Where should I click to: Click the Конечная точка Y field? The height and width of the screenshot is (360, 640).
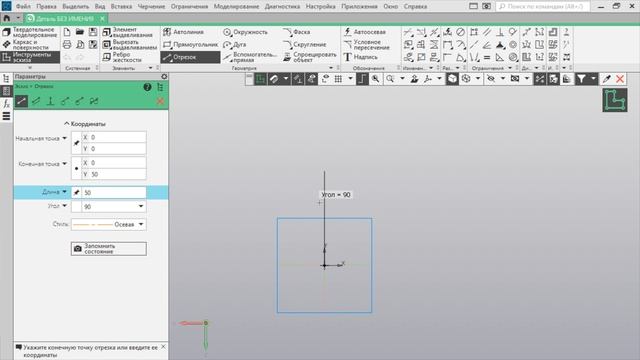(113, 174)
